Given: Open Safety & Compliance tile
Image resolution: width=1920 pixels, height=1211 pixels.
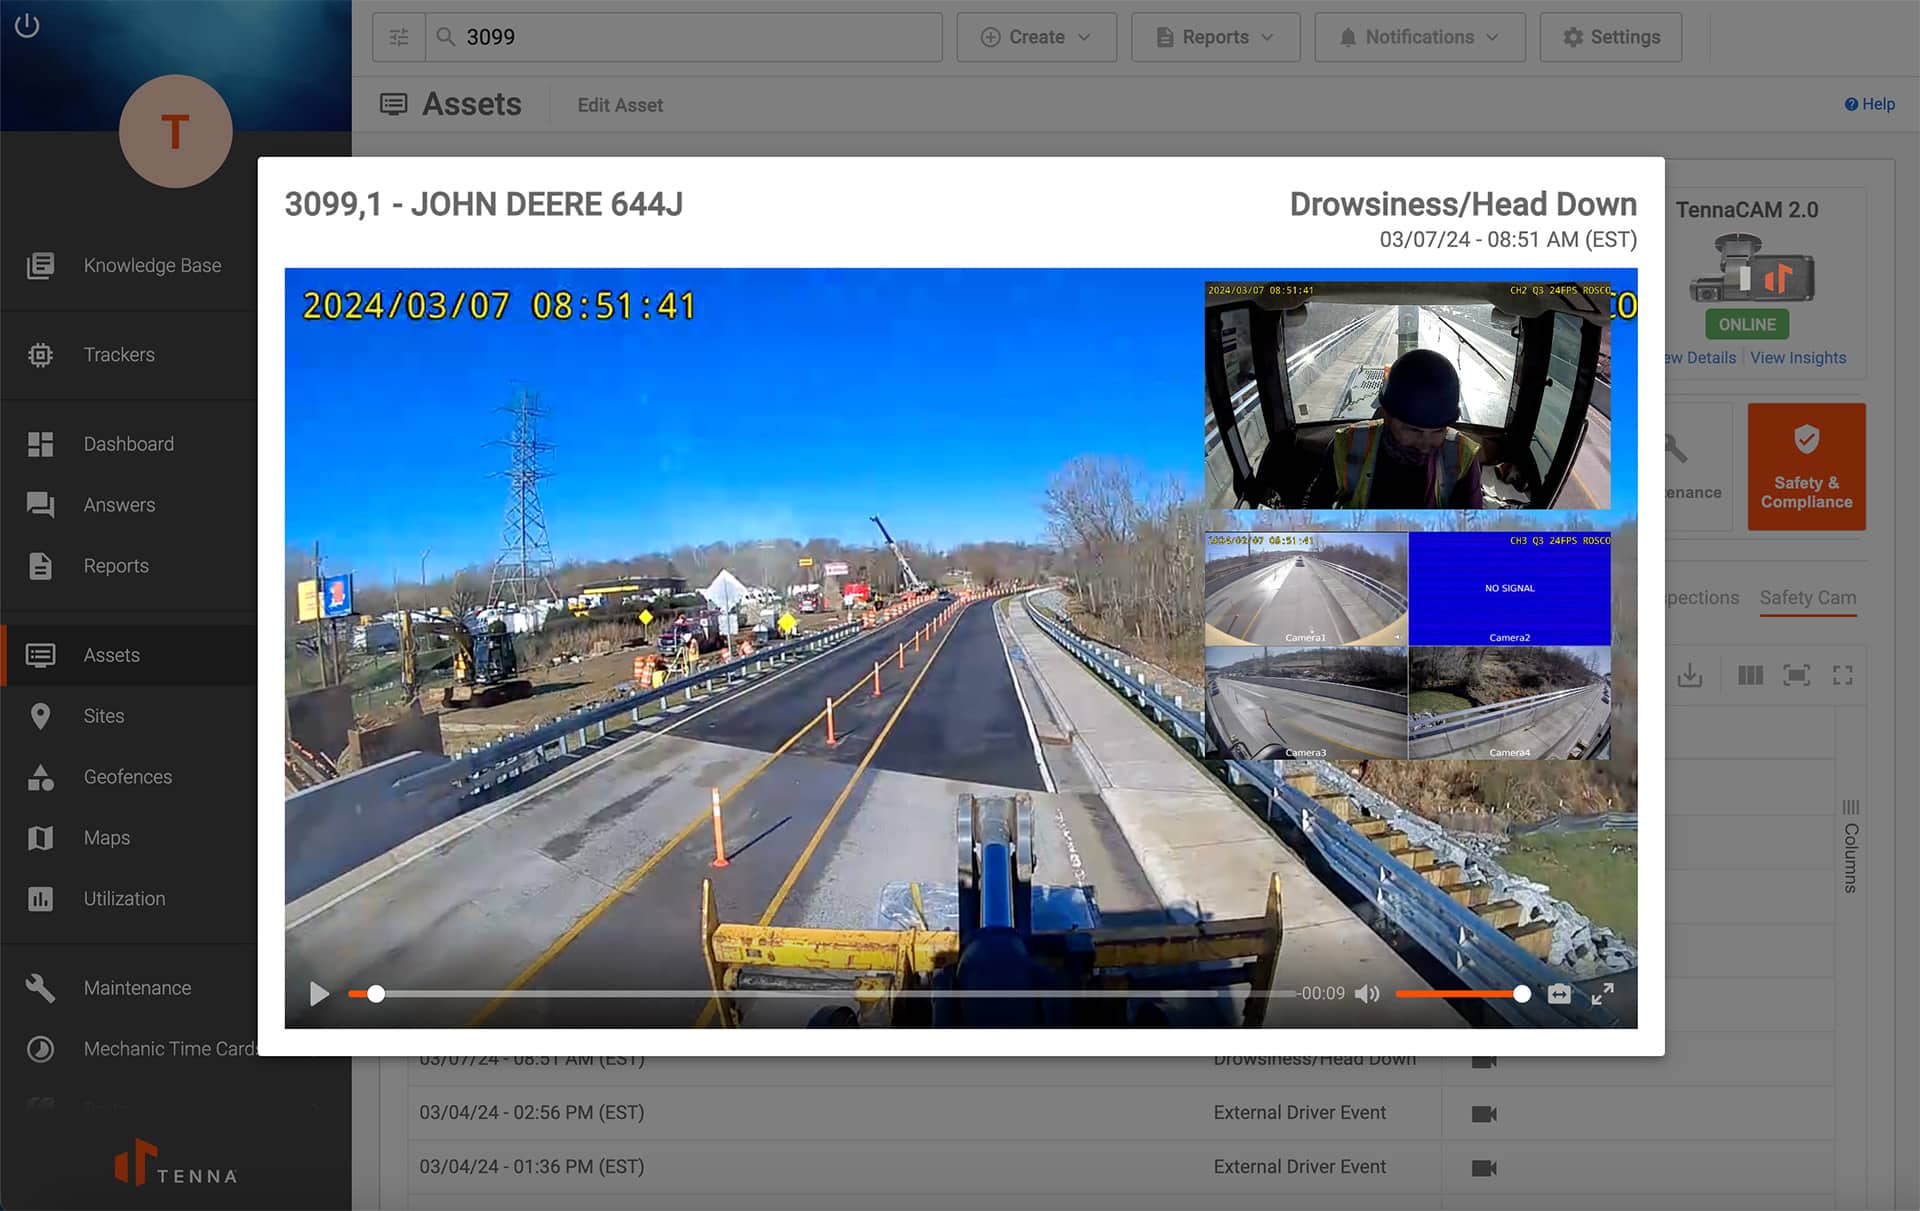Looking at the screenshot, I should coord(1806,466).
